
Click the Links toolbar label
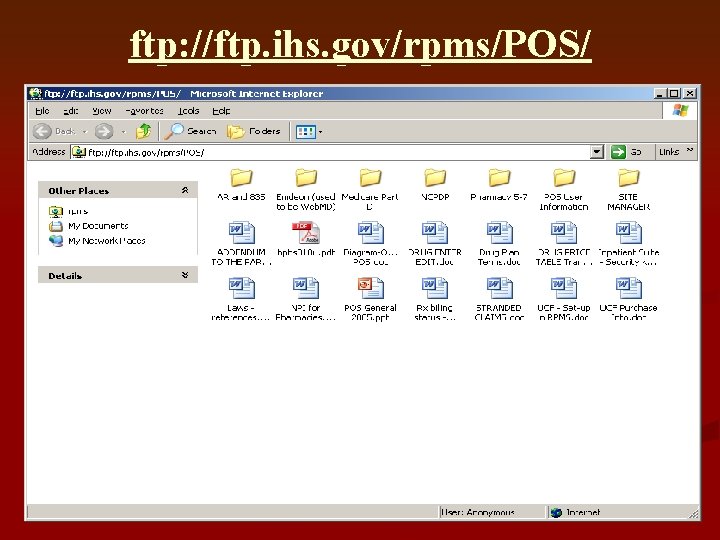[x=669, y=152]
